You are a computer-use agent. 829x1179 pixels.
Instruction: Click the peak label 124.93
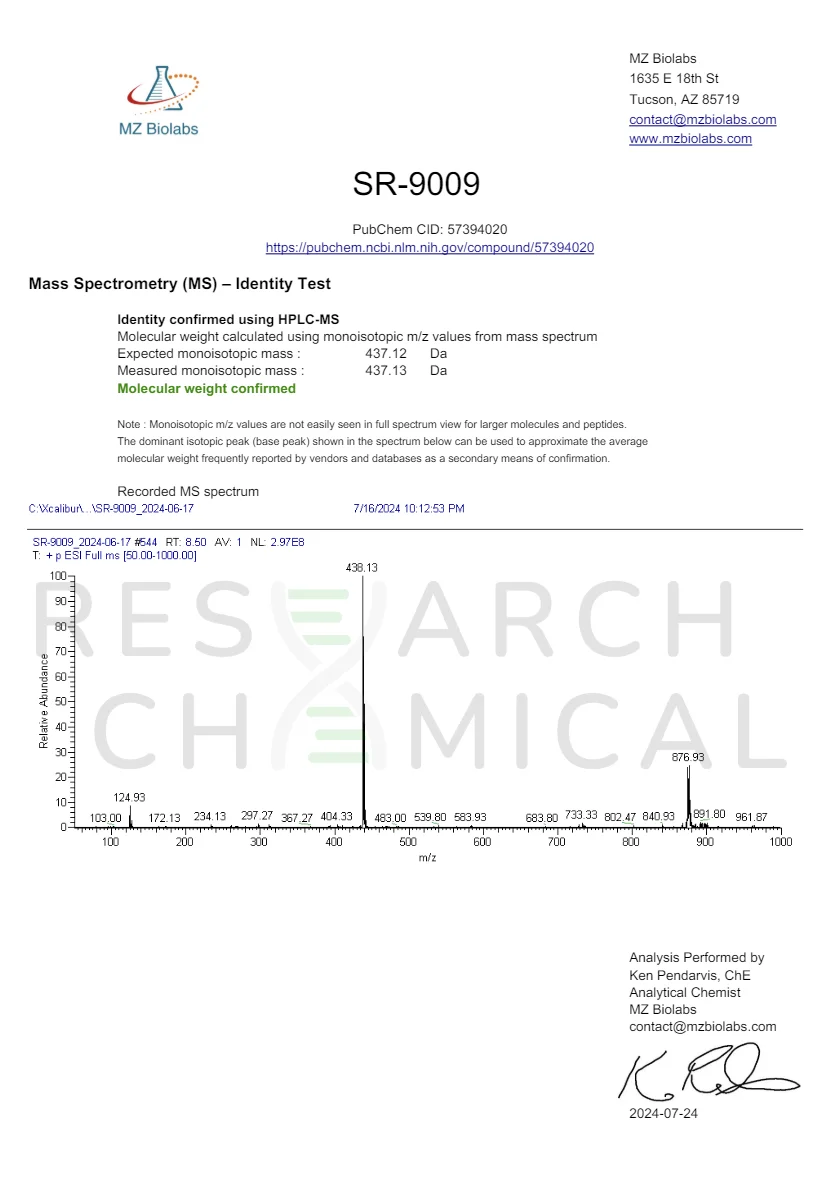click(x=129, y=797)
